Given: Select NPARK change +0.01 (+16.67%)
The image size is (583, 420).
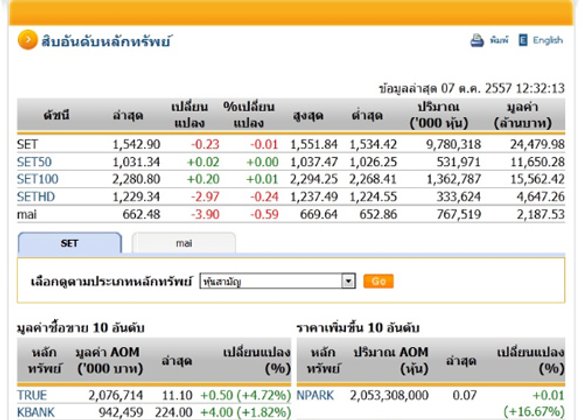Looking at the screenshot, I should (x=534, y=404).
